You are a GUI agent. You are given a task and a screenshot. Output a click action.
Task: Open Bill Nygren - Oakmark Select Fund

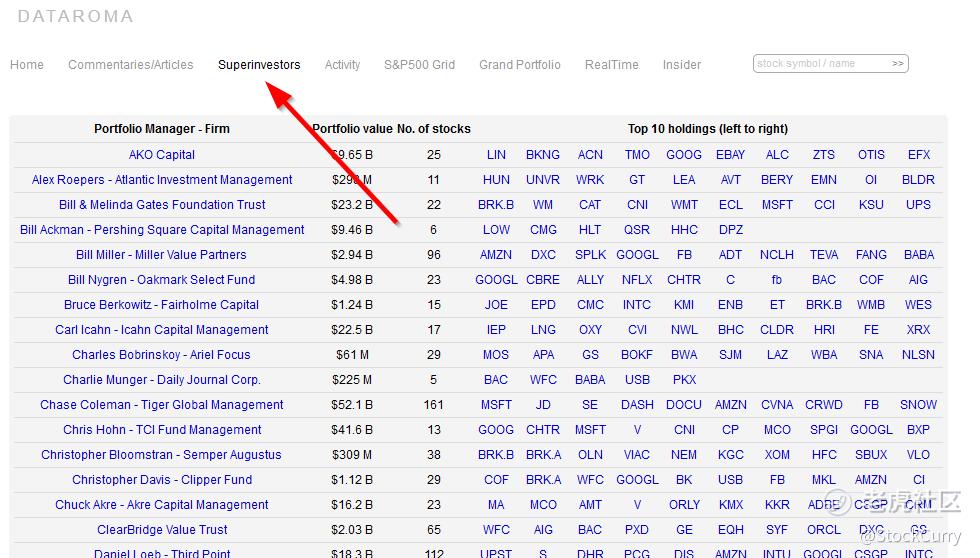pyautogui.click(x=161, y=280)
